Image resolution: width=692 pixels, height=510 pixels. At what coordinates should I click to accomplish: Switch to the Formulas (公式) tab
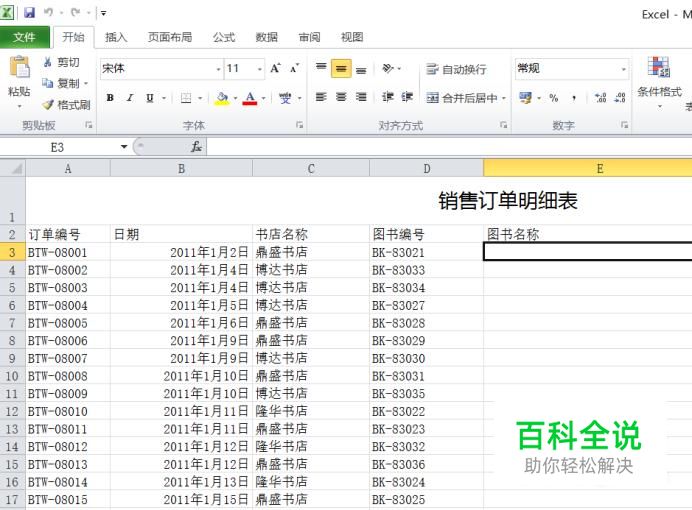click(x=224, y=37)
